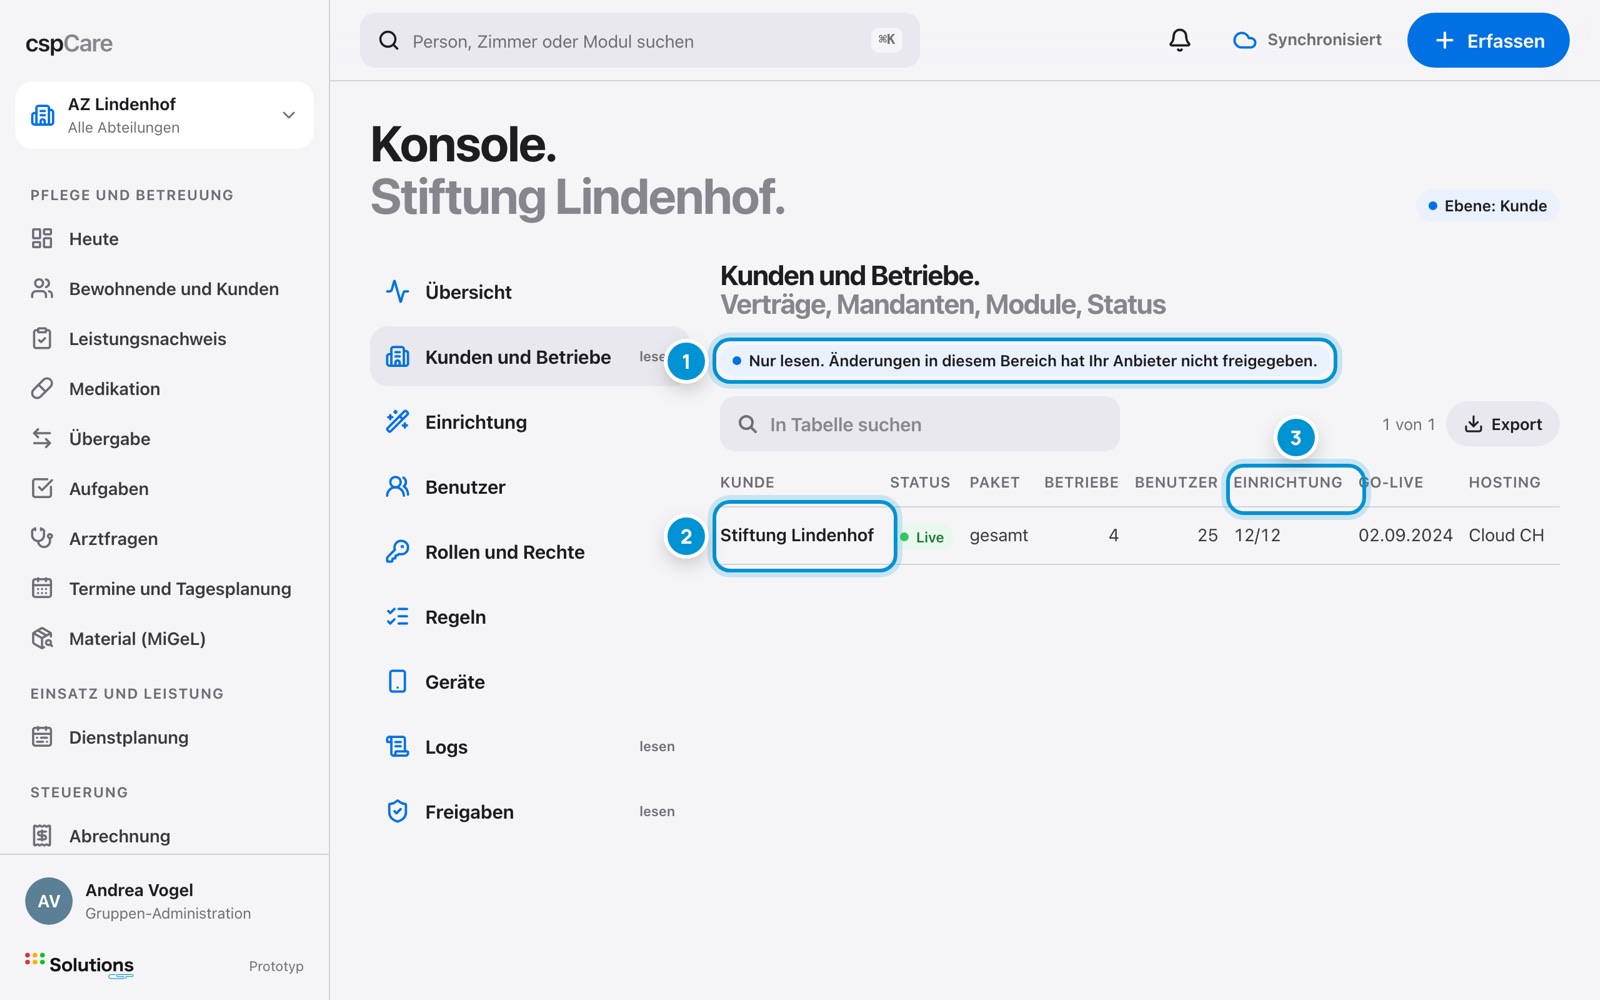Open Bewohnende und Kunden people icon
The image size is (1600, 1000).
coord(42,288)
